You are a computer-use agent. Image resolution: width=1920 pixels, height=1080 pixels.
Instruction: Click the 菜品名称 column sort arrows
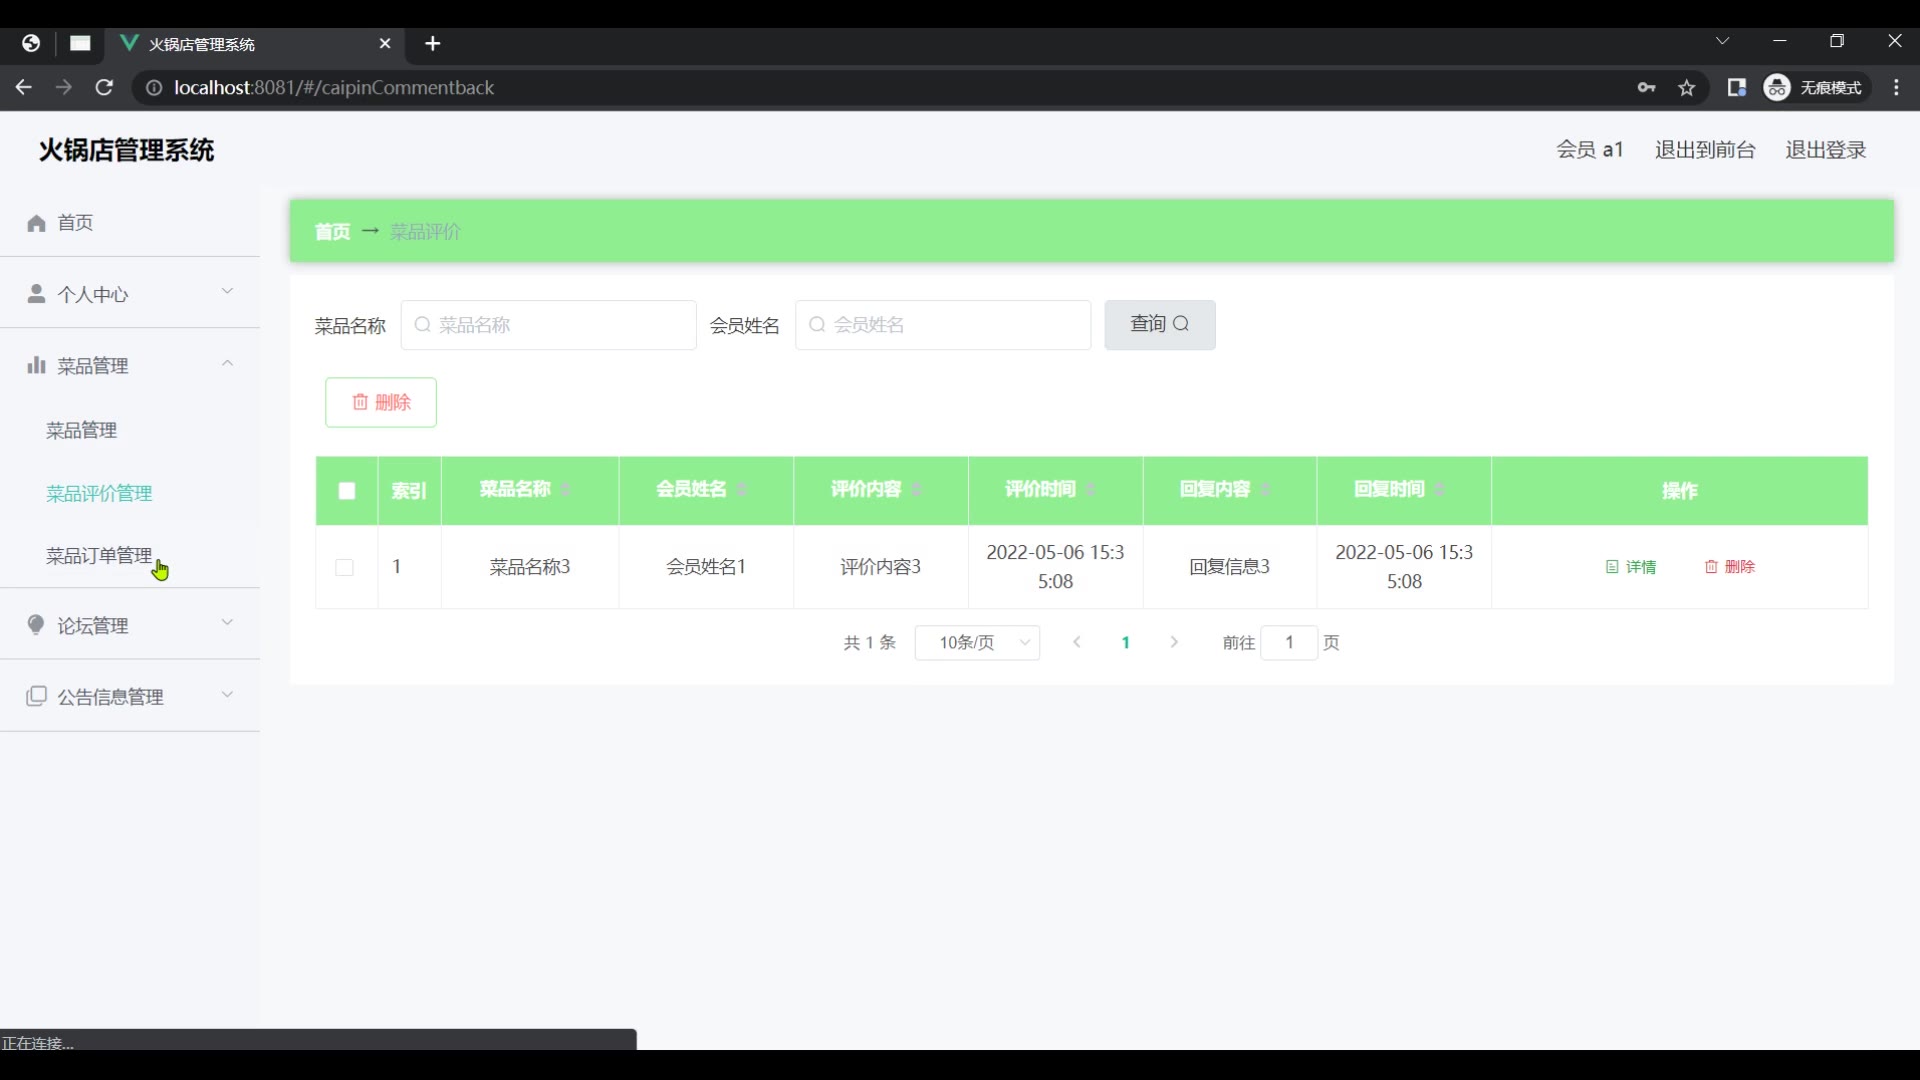tap(566, 490)
